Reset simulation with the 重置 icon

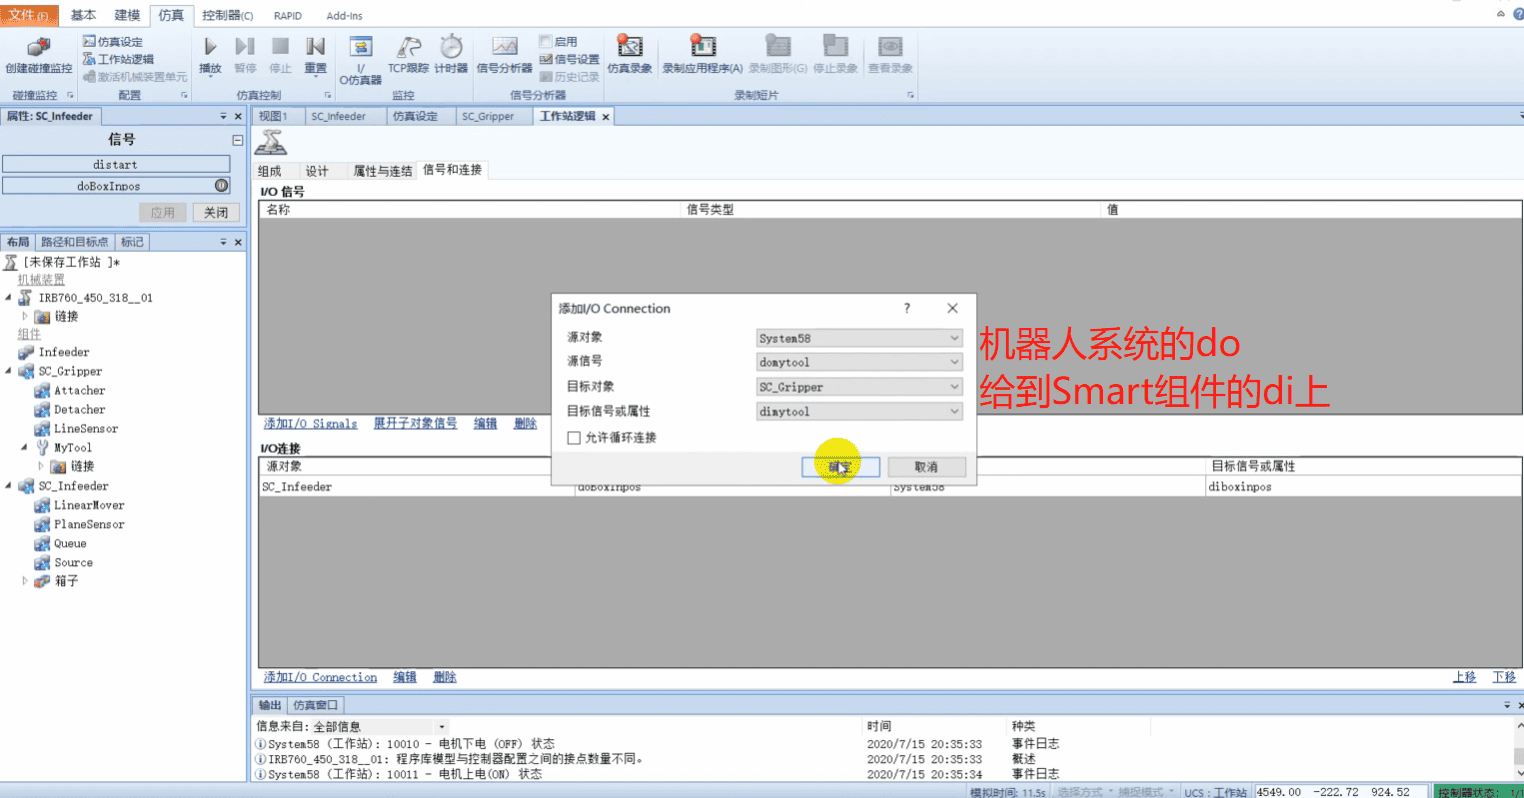(x=315, y=47)
